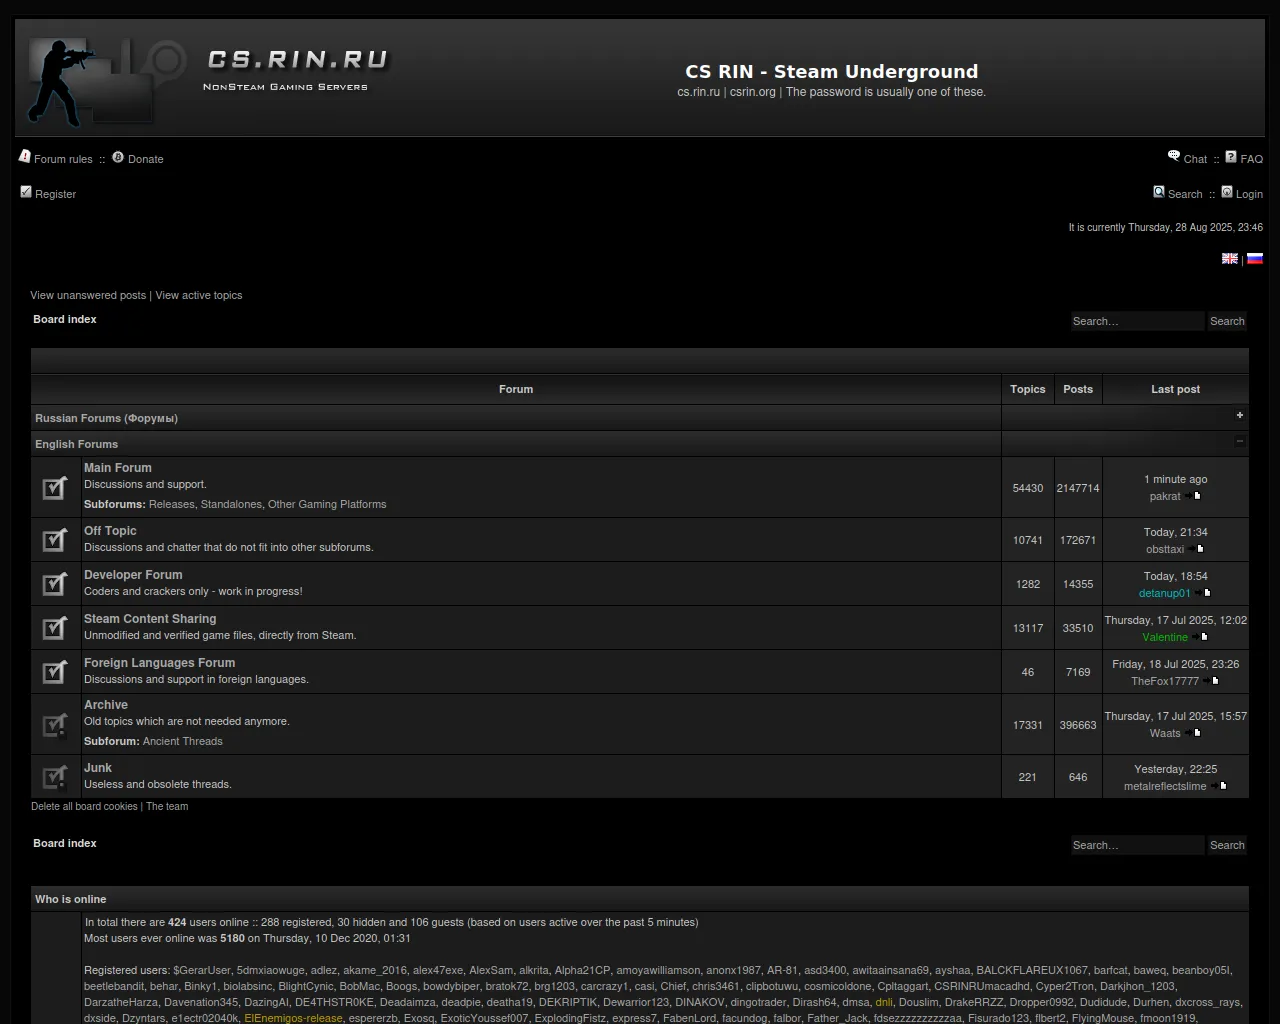
Task: View latest post icon next to metalreflectslime
Action: 1219,786
